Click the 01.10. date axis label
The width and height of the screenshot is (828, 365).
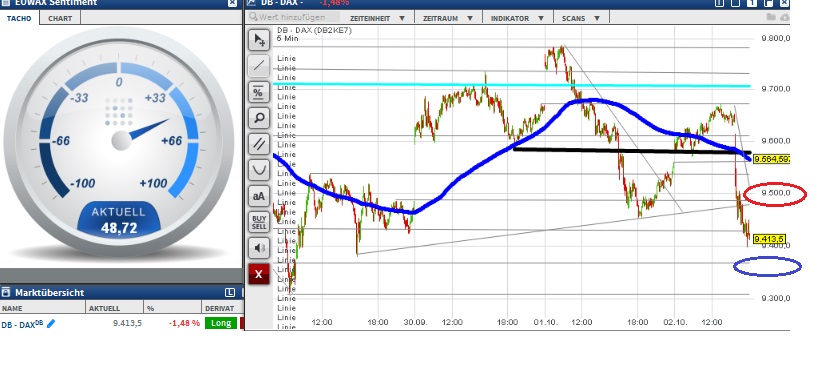pyautogui.click(x=544, y=322)
